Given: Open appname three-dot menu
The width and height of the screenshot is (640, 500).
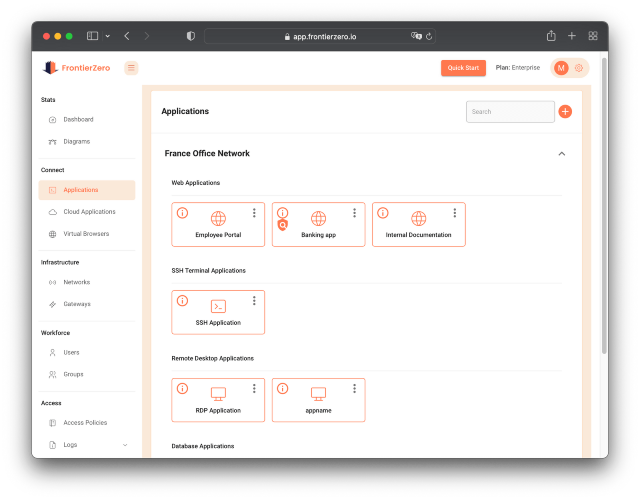Looking at the screenshot, I should click(354, 389).
